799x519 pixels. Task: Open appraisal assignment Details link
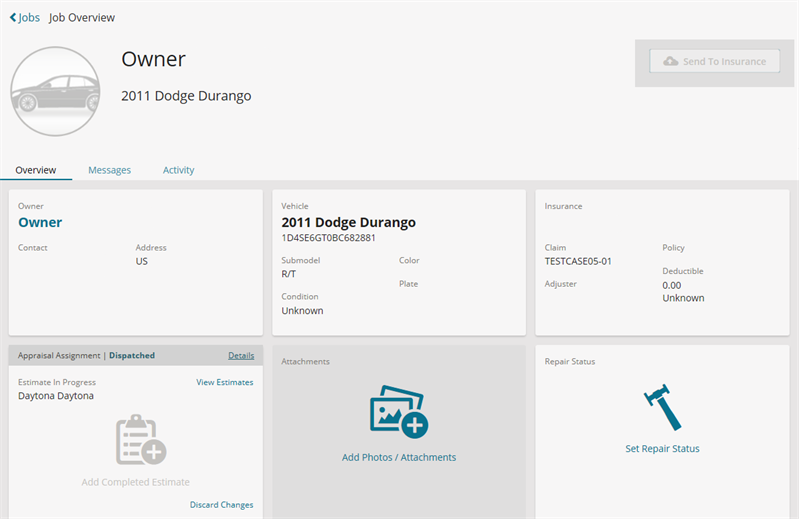click(x=241, y=356)
